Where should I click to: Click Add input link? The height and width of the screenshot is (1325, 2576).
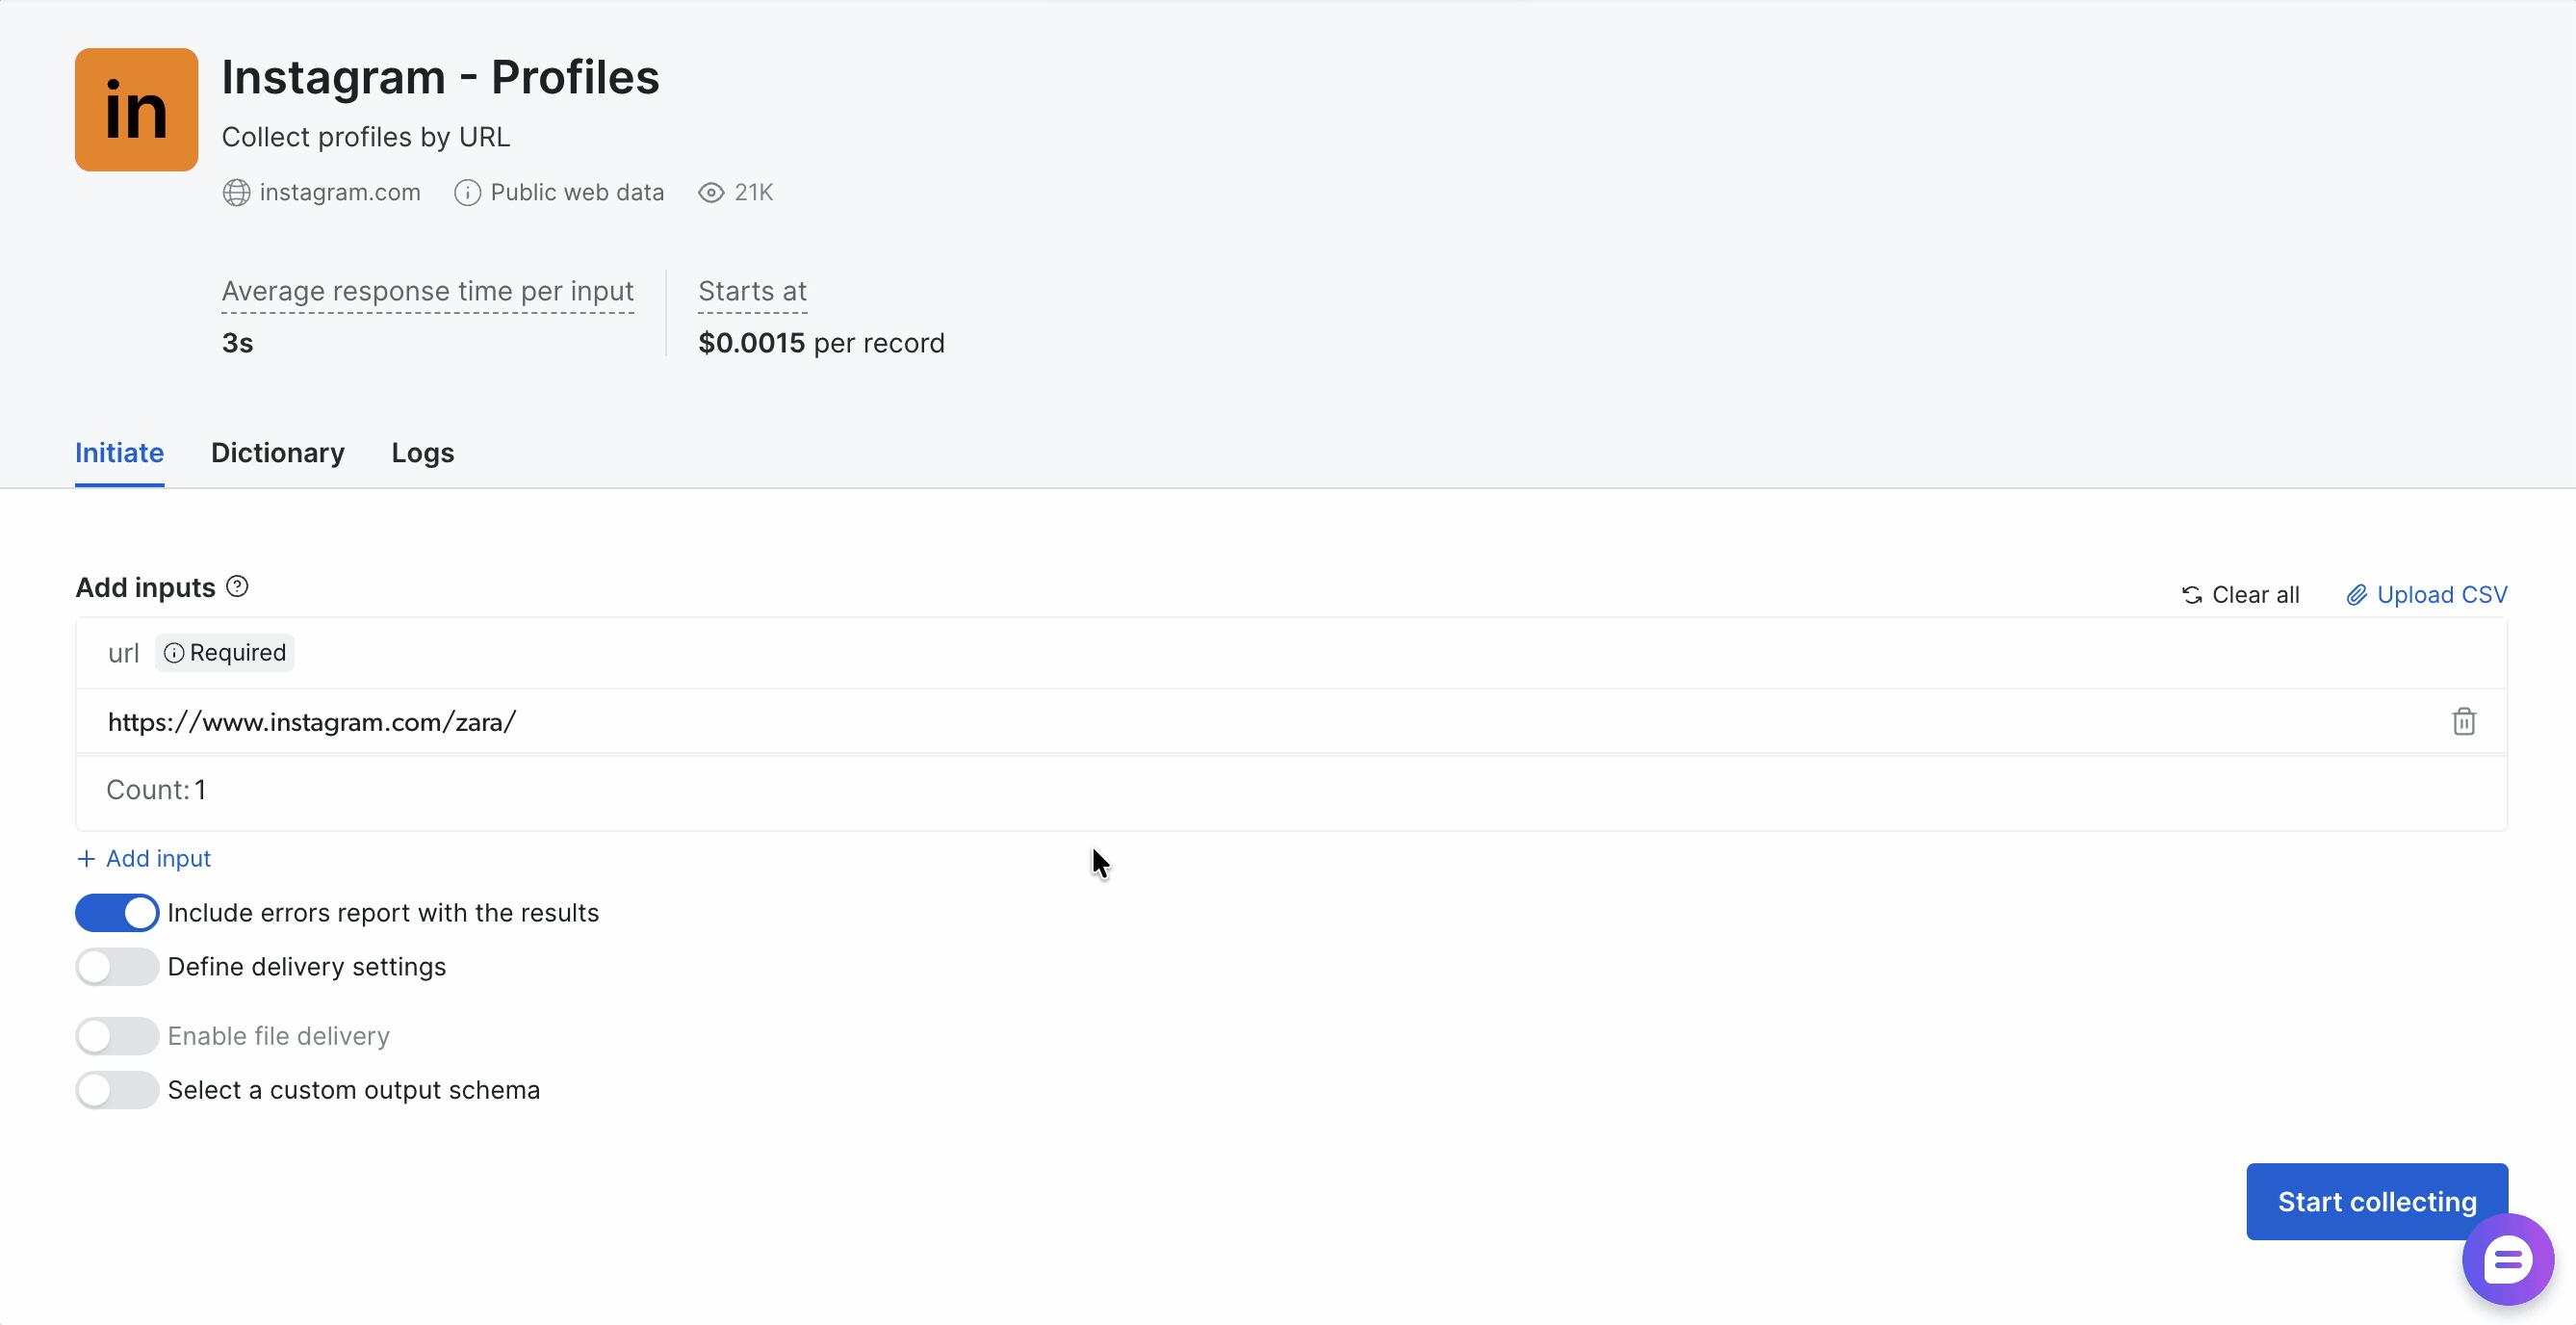pyautogui.click(x=144, y=859)
